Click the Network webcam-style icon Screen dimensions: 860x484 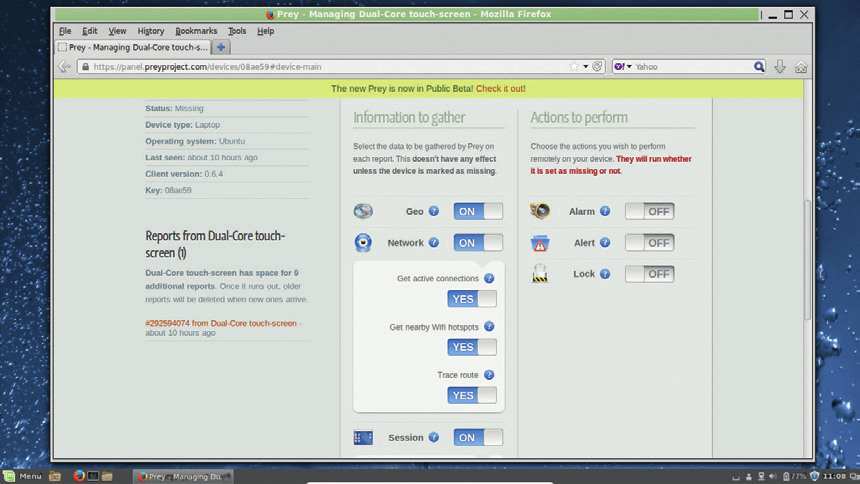point(363,242)
